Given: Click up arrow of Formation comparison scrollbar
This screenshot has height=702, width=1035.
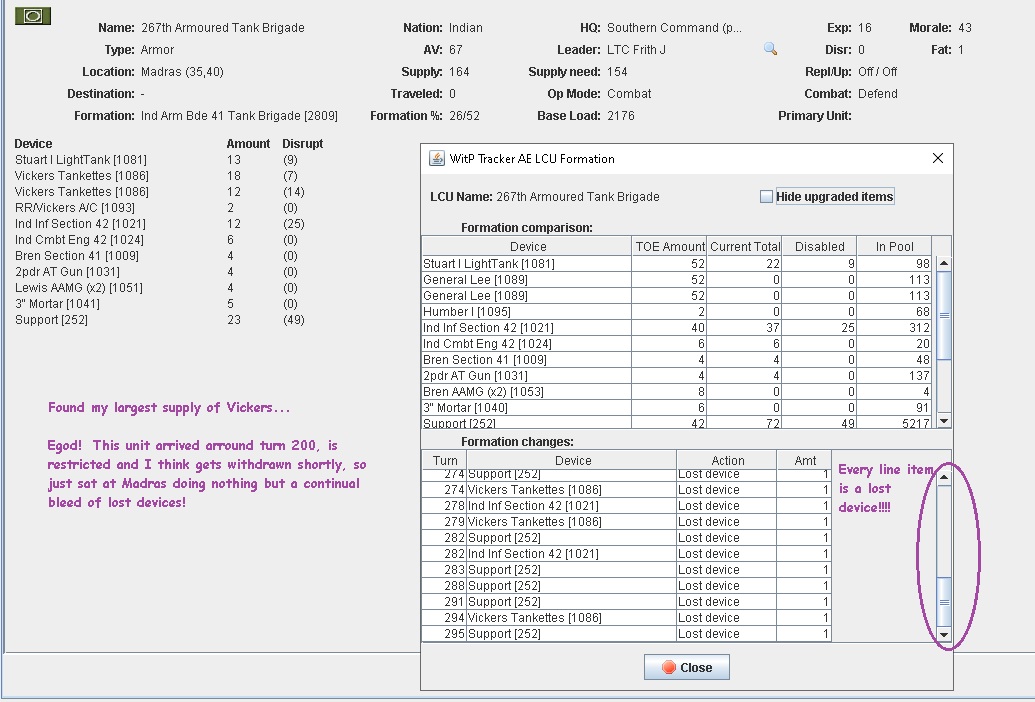Looking at the screenshot, I should point(944,263).
